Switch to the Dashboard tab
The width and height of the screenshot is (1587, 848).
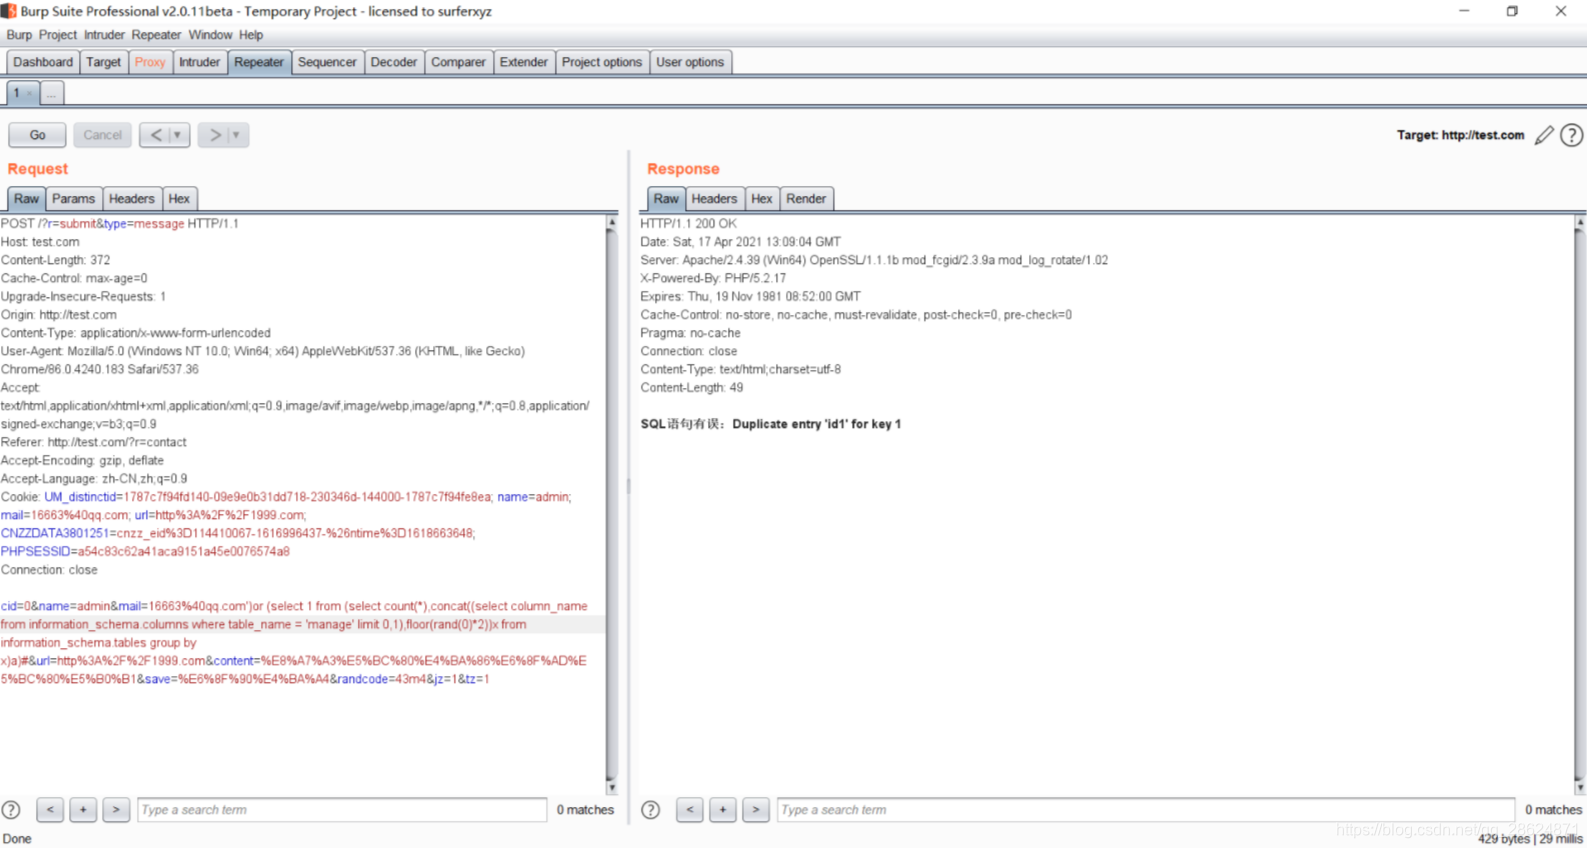coord(43,62)
